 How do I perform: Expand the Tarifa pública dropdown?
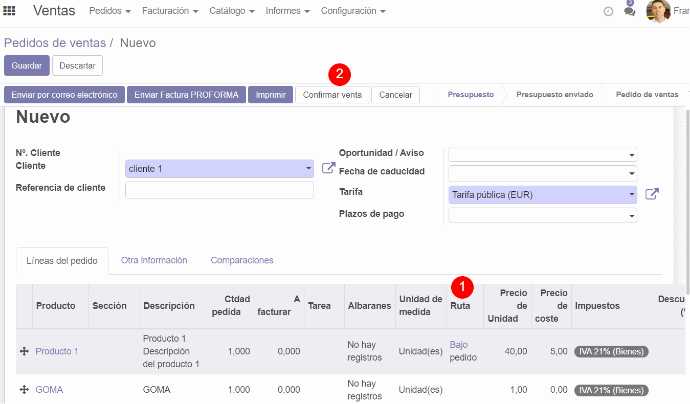tap(631, 195)
